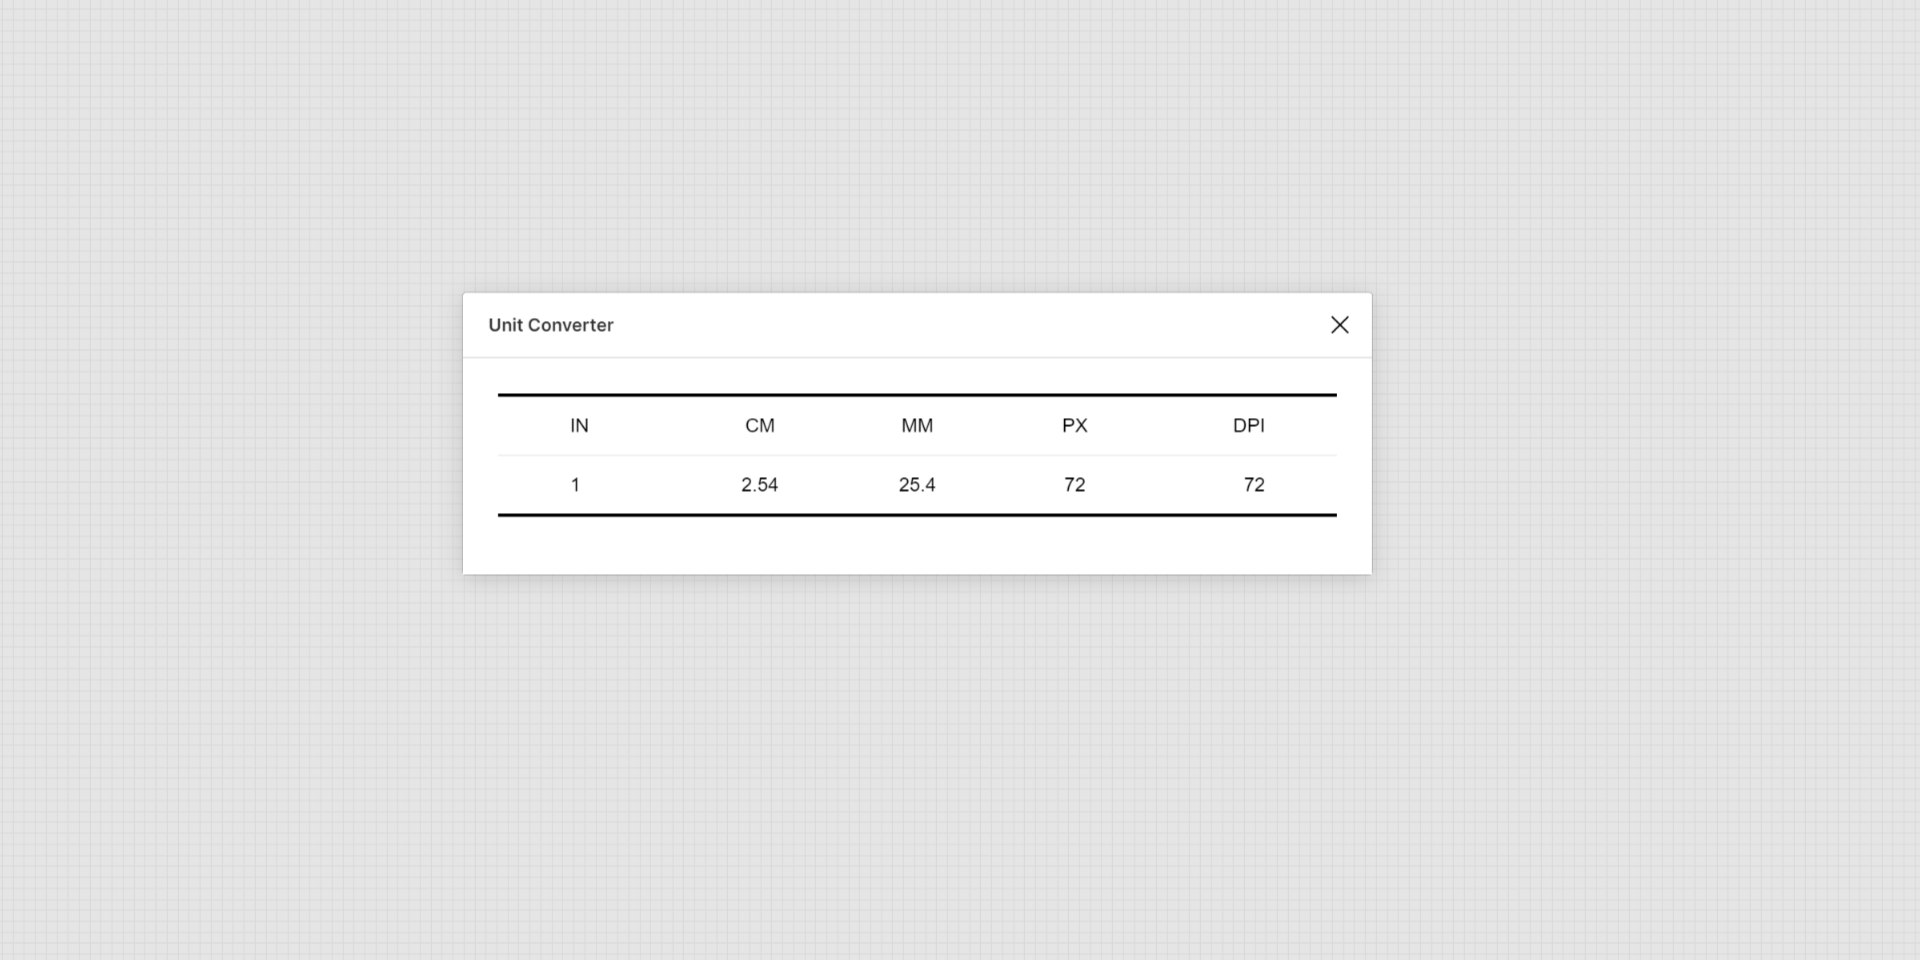Image resolution: width=1920 pixels, height=960 pixels.
Task: Select the 2.54 centimeters value
Action: (760, 485)
